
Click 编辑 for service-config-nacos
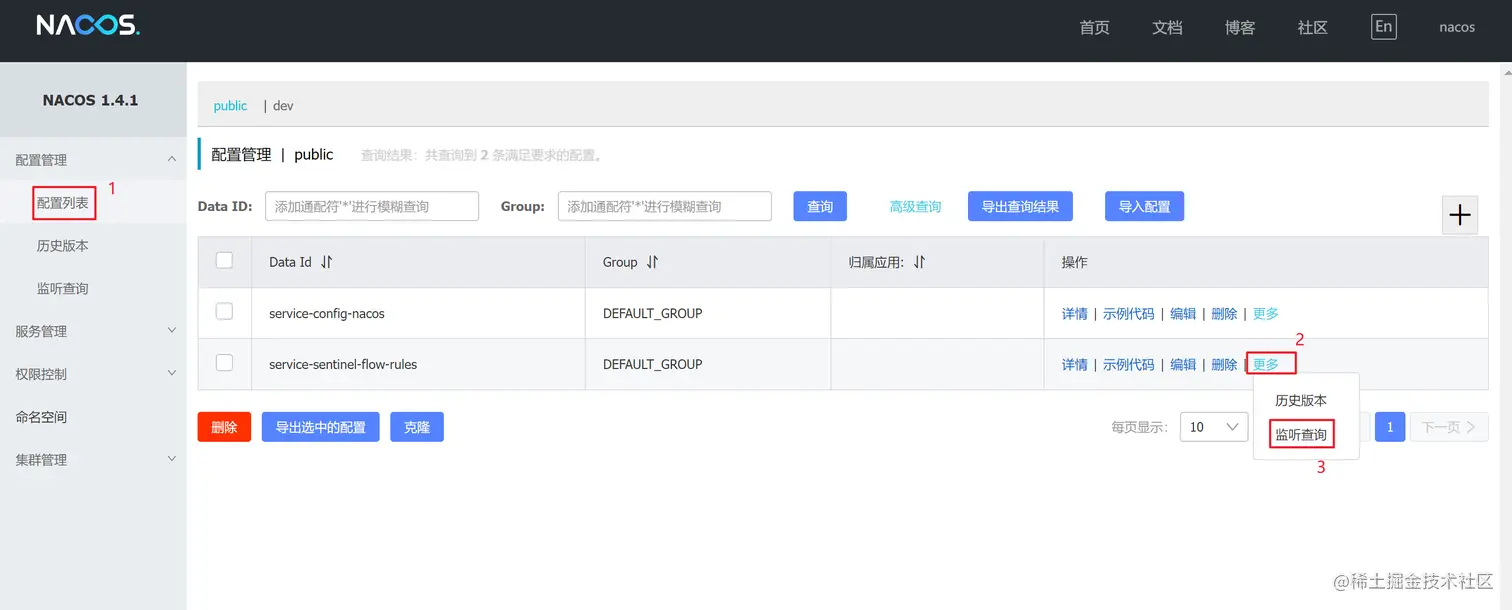1183,314
